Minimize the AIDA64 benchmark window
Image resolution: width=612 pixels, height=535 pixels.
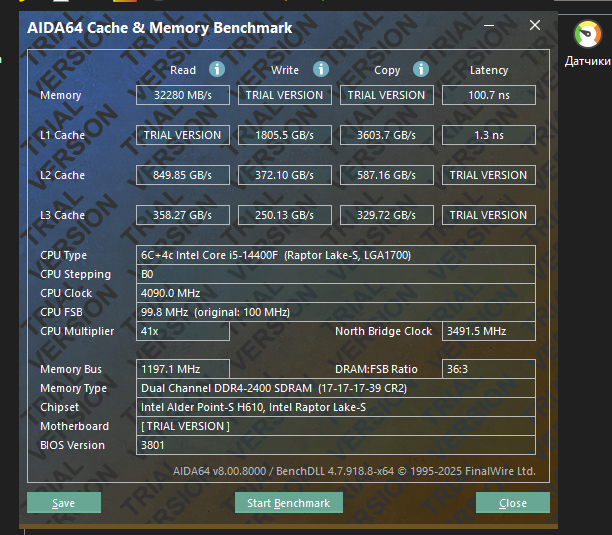point(489,28)
